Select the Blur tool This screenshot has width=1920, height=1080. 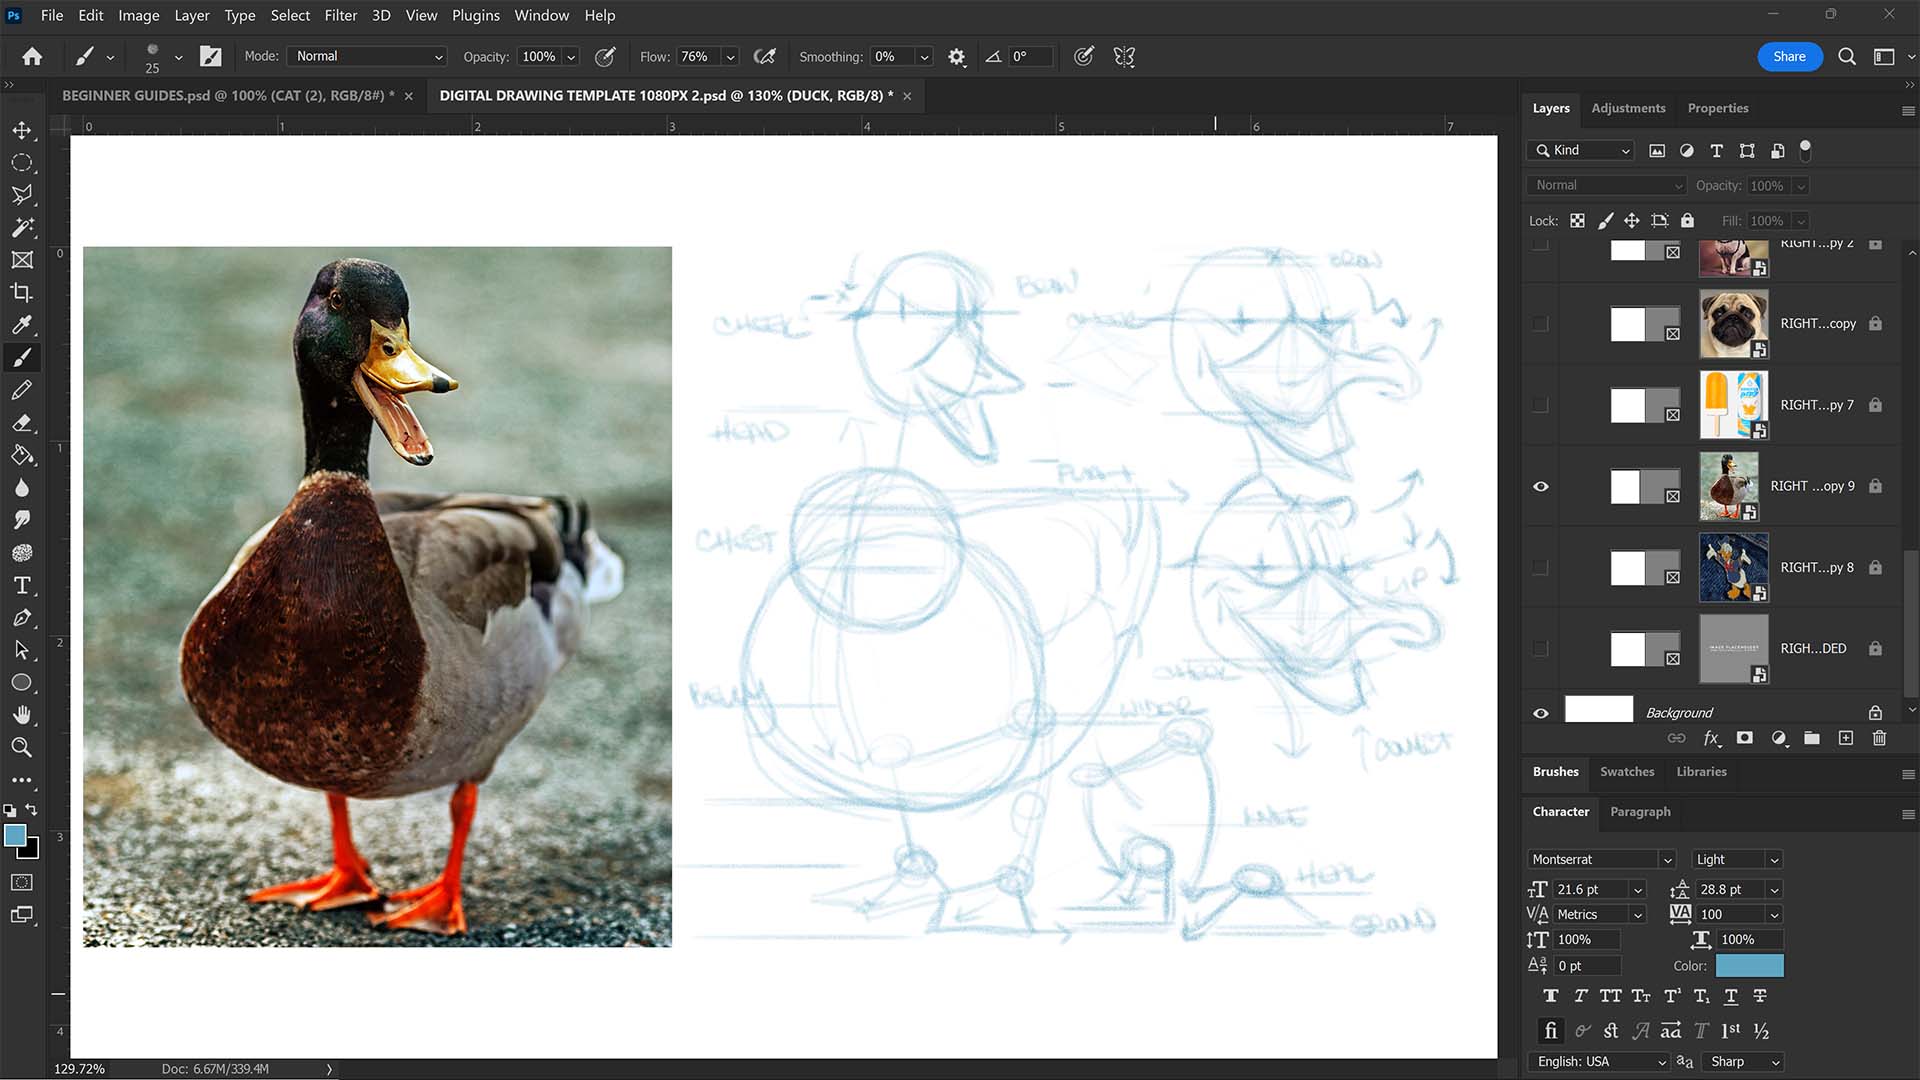22,487
